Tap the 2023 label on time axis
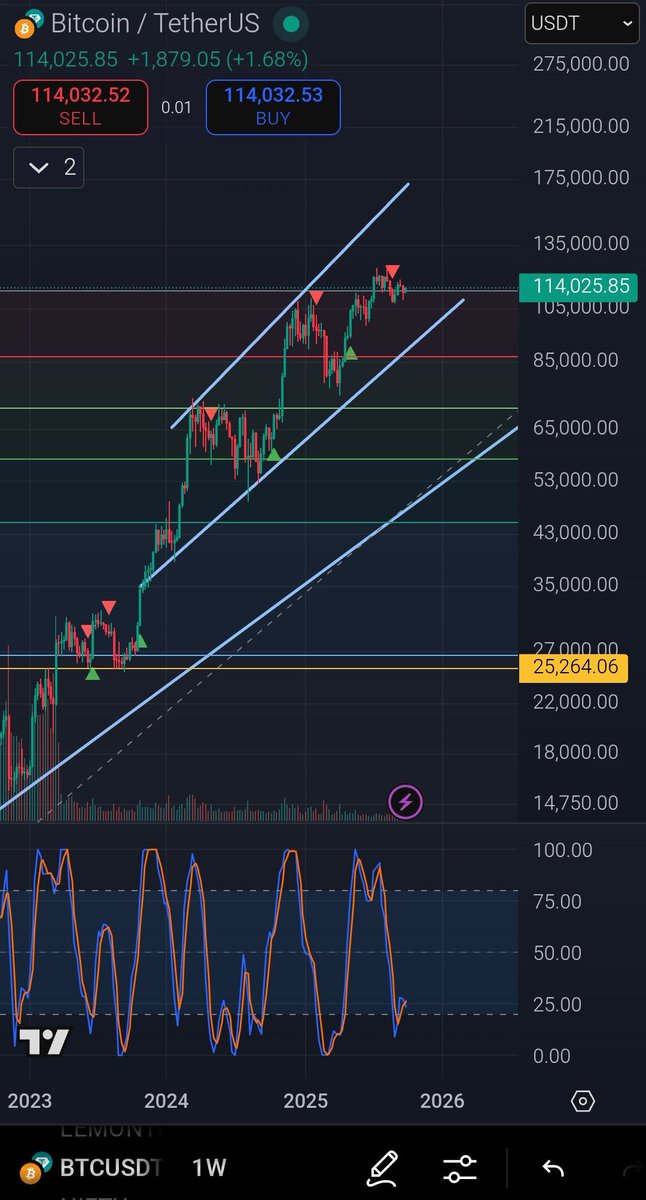The image size is (646, 1200). pos(29,1101)
